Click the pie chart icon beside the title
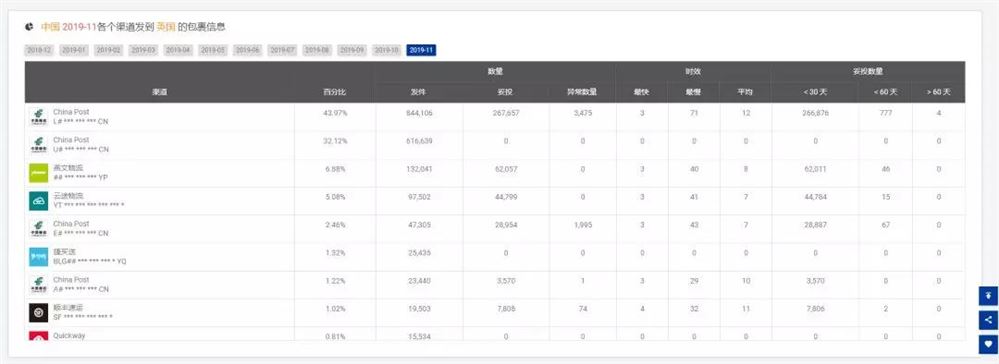999x364 pixels. [x=29, y=27]
